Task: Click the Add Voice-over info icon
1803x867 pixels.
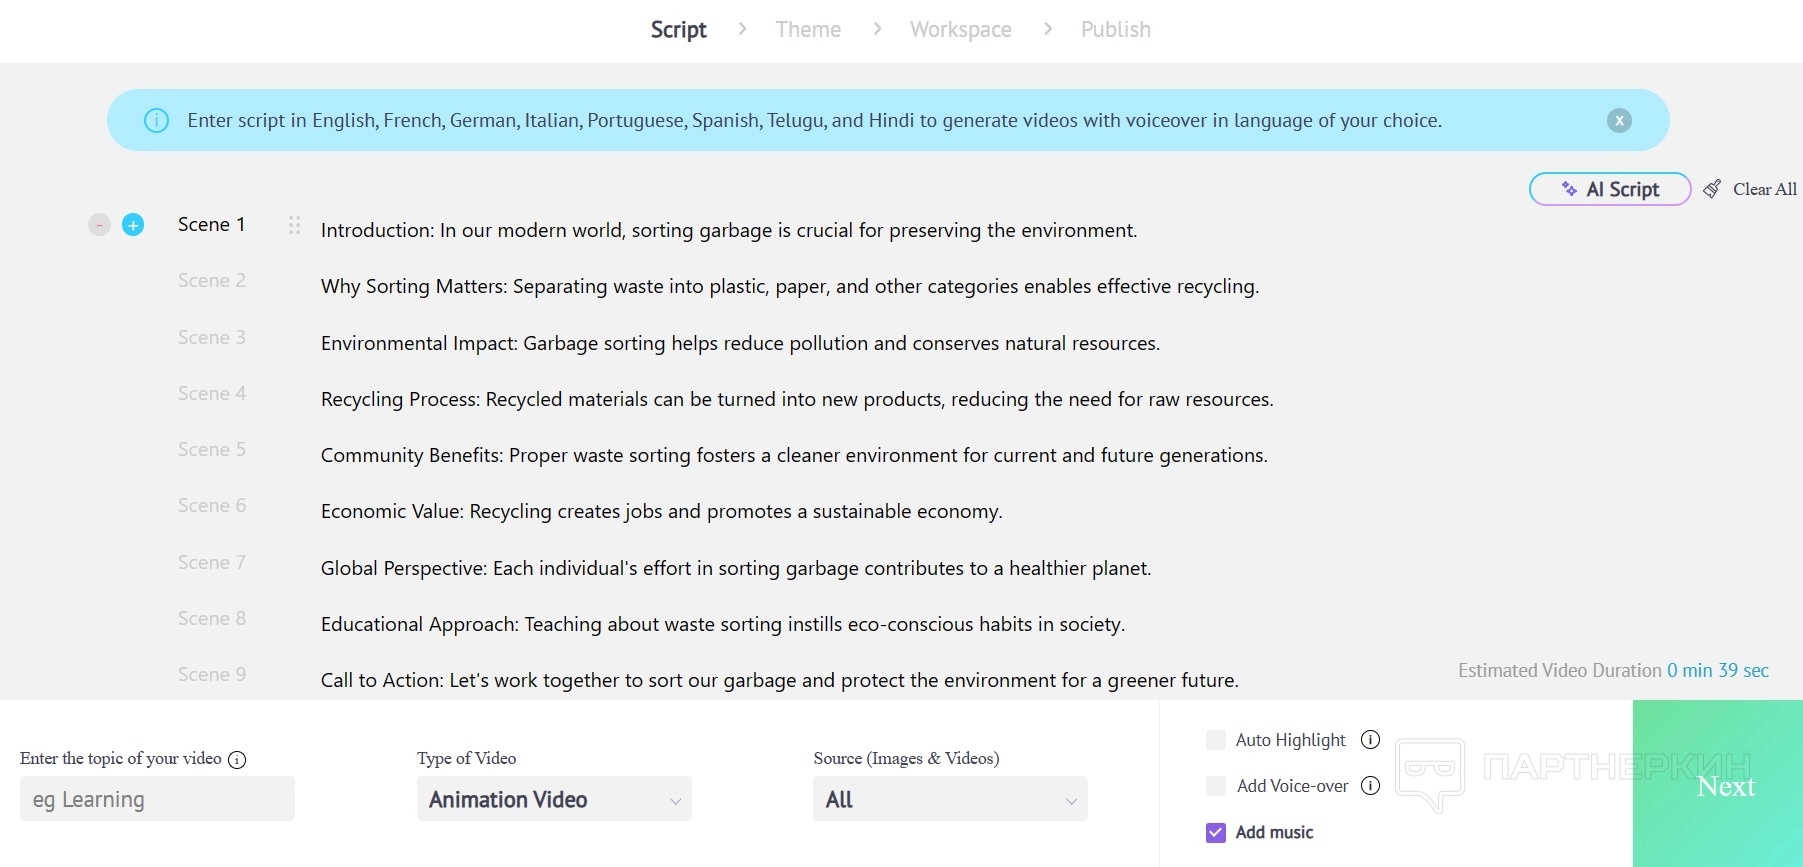Action: point(1371,786)
